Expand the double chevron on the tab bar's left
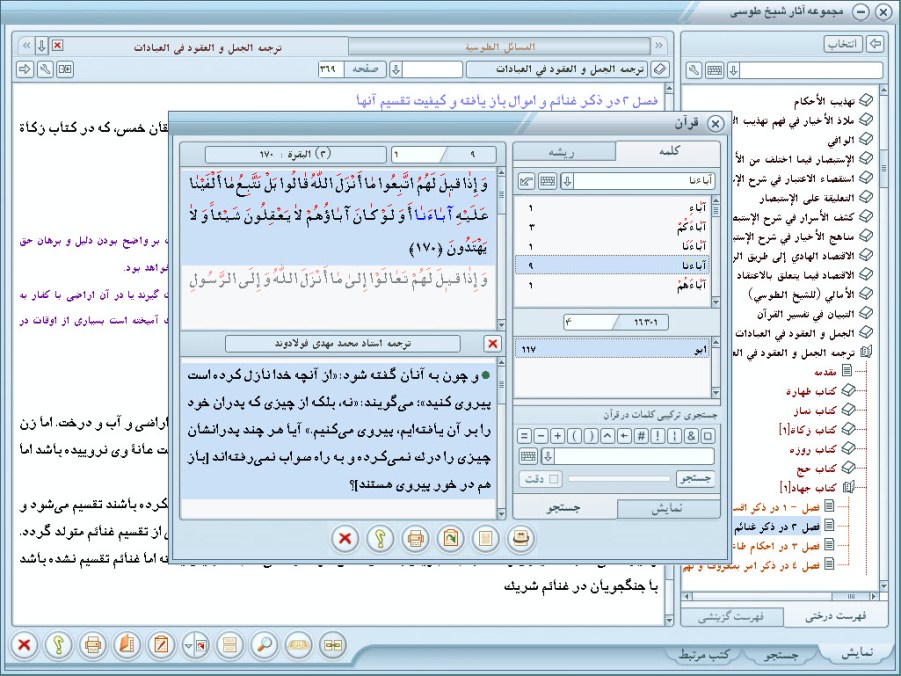Image resolution: width=901 pixels, height=676 pixels. 26,45
